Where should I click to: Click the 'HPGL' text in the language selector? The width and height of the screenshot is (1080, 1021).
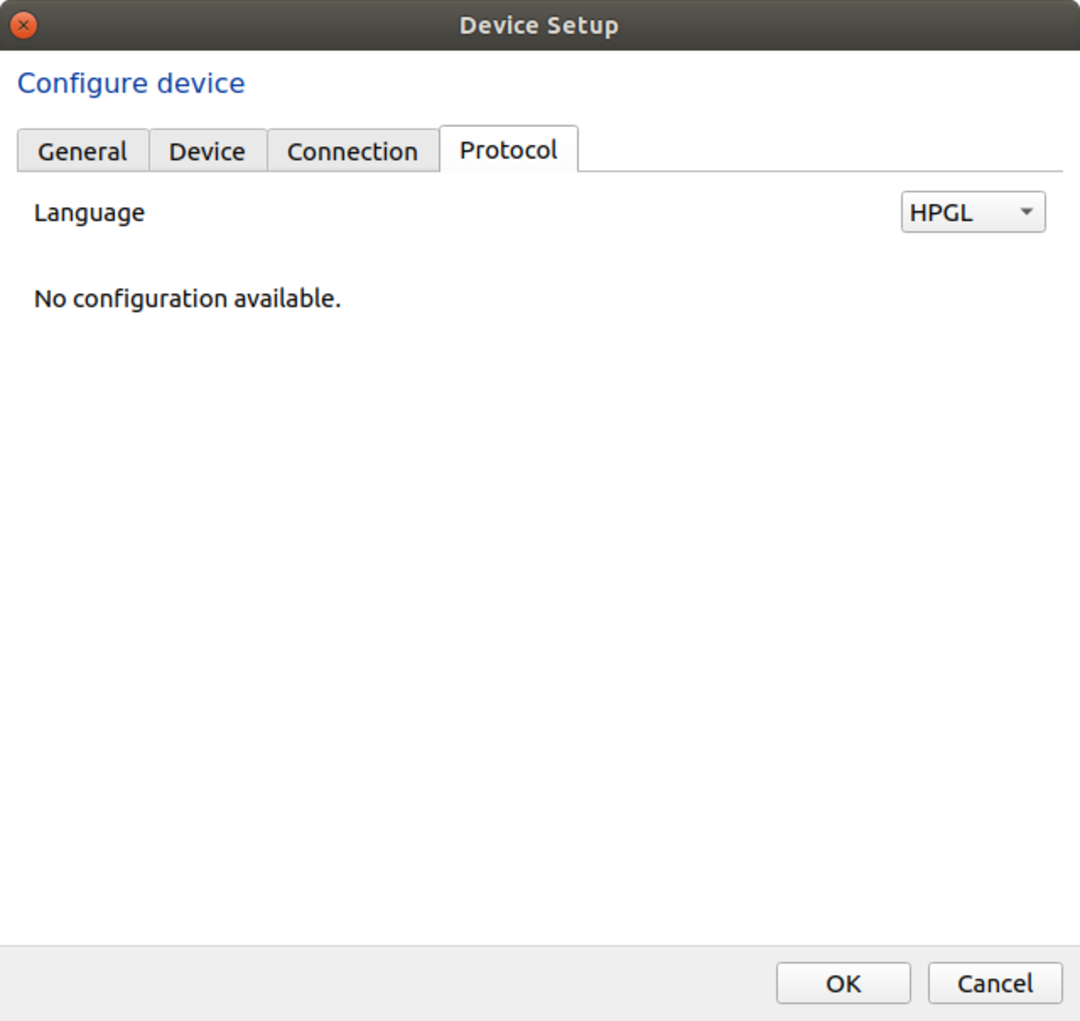(x=941, y=212)
